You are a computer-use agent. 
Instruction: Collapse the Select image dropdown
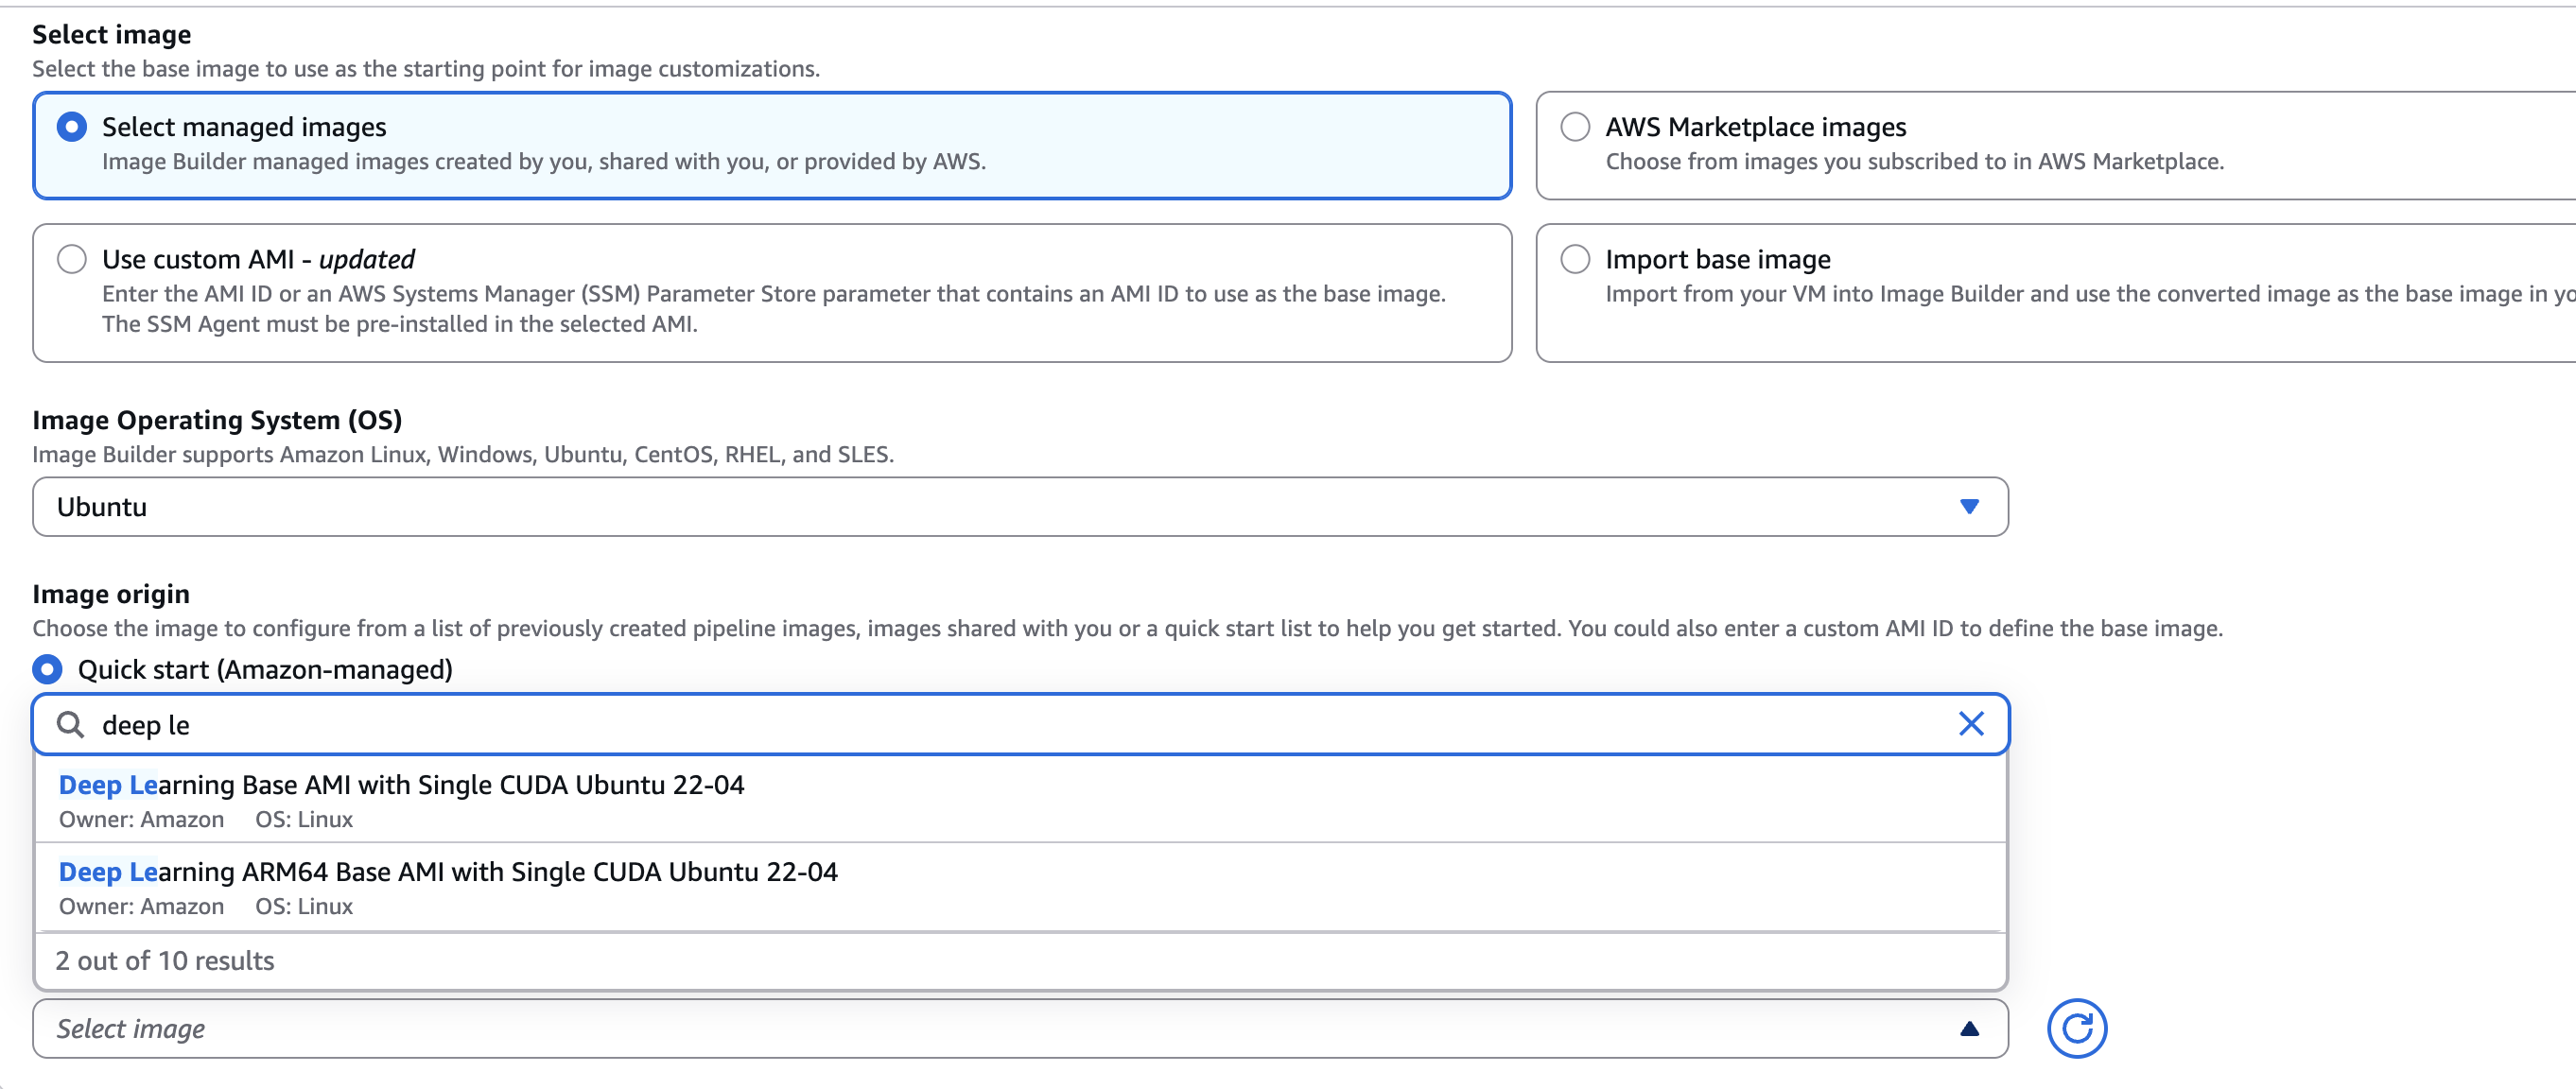pos(1000,1029)
